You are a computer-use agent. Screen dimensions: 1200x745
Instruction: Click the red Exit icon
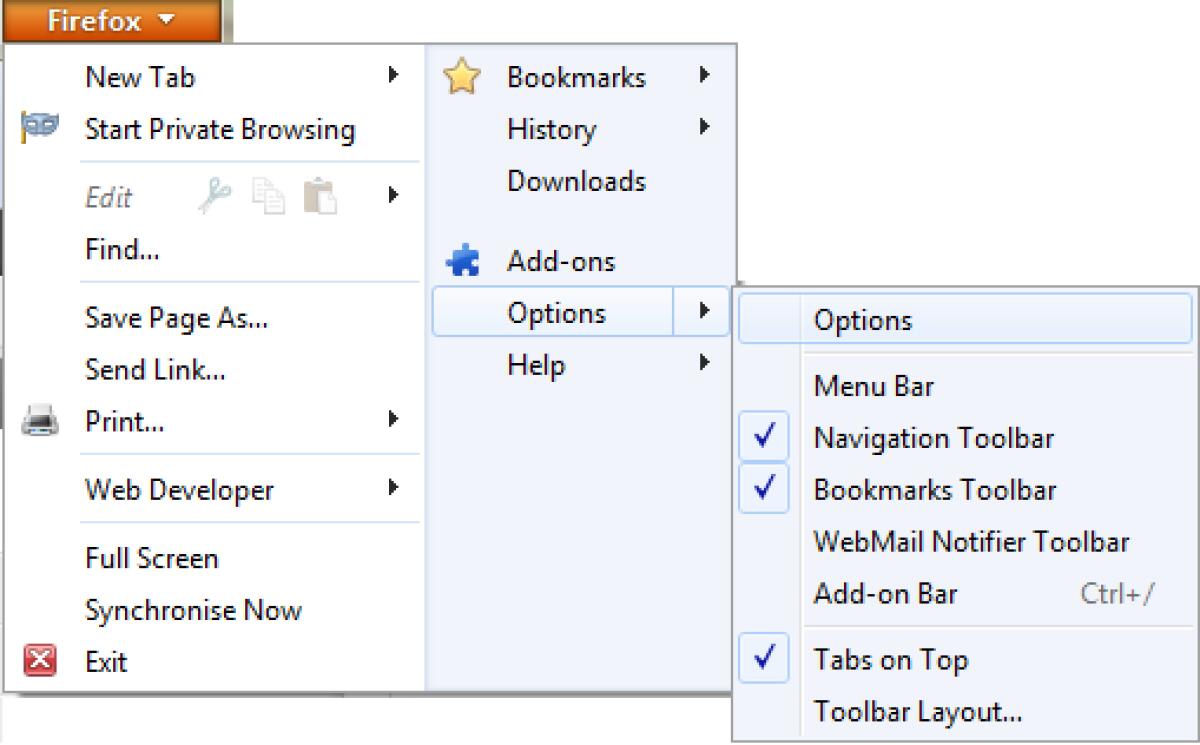[x=39, y=661]
